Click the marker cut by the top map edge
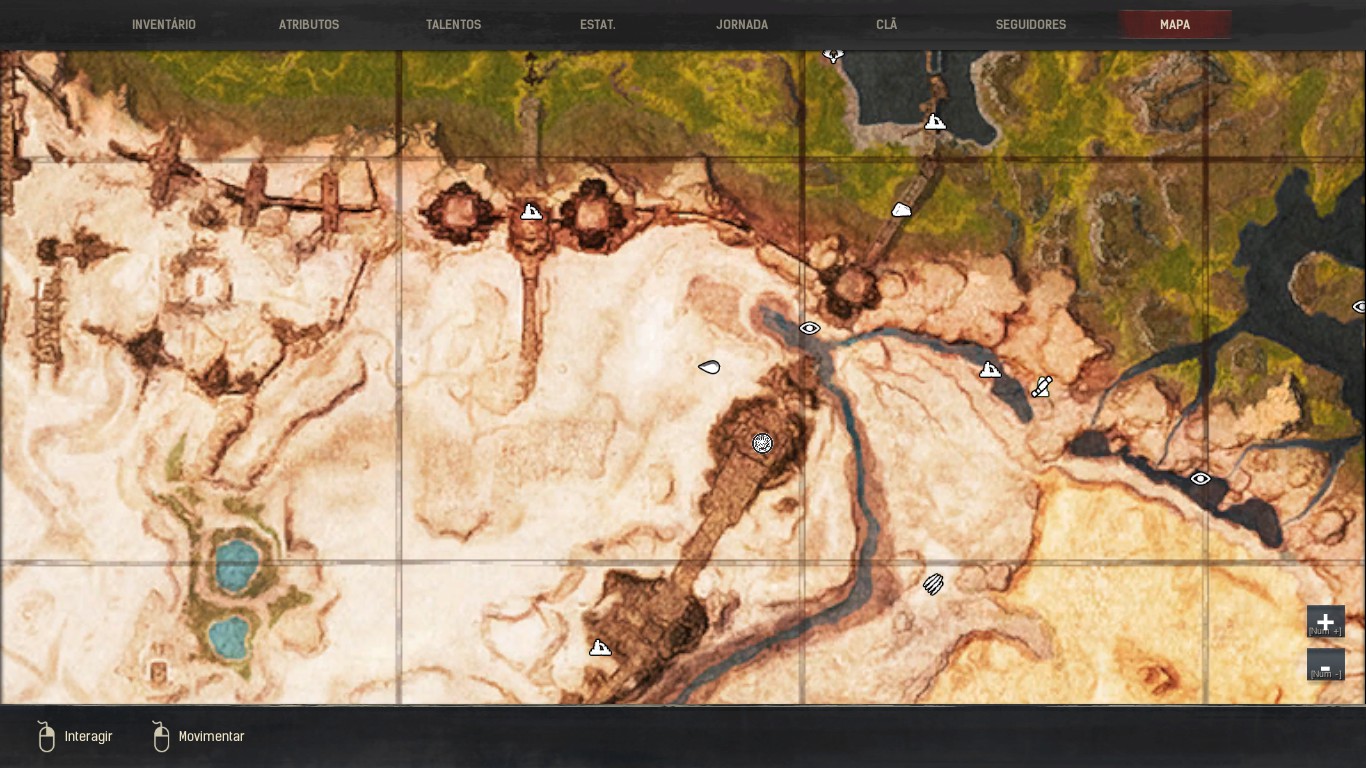 [x=833, y=55]
